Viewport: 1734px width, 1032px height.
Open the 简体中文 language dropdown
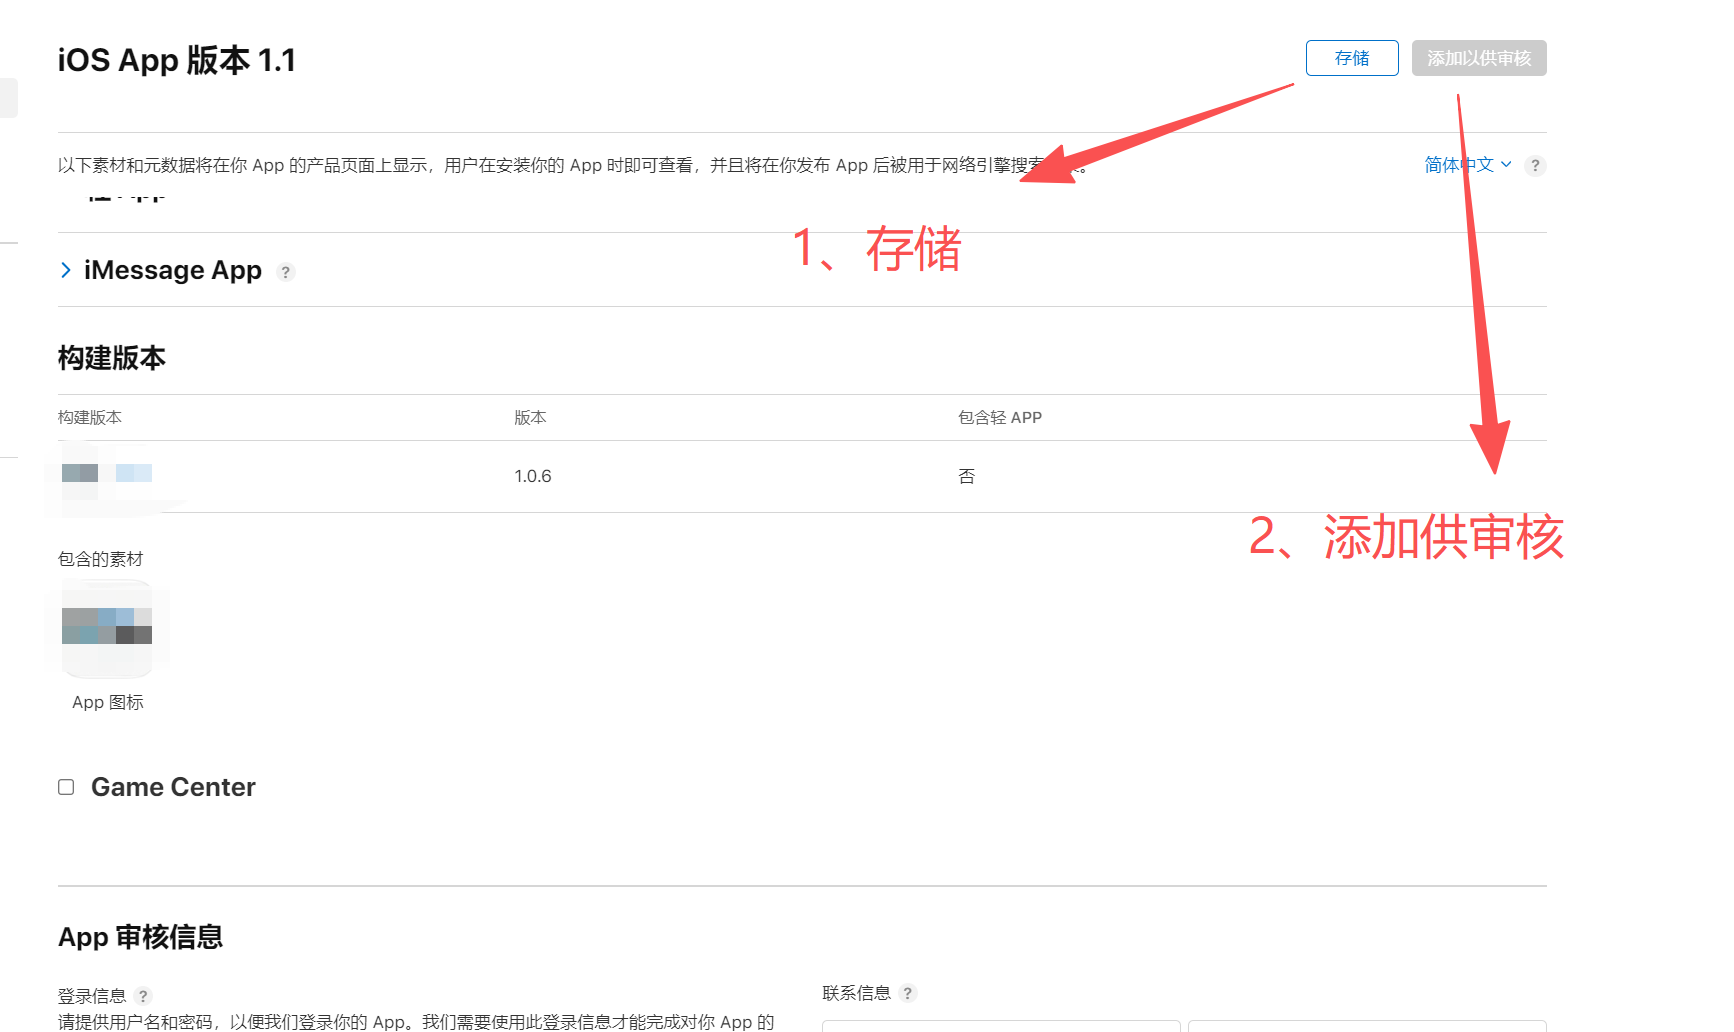1468,165
